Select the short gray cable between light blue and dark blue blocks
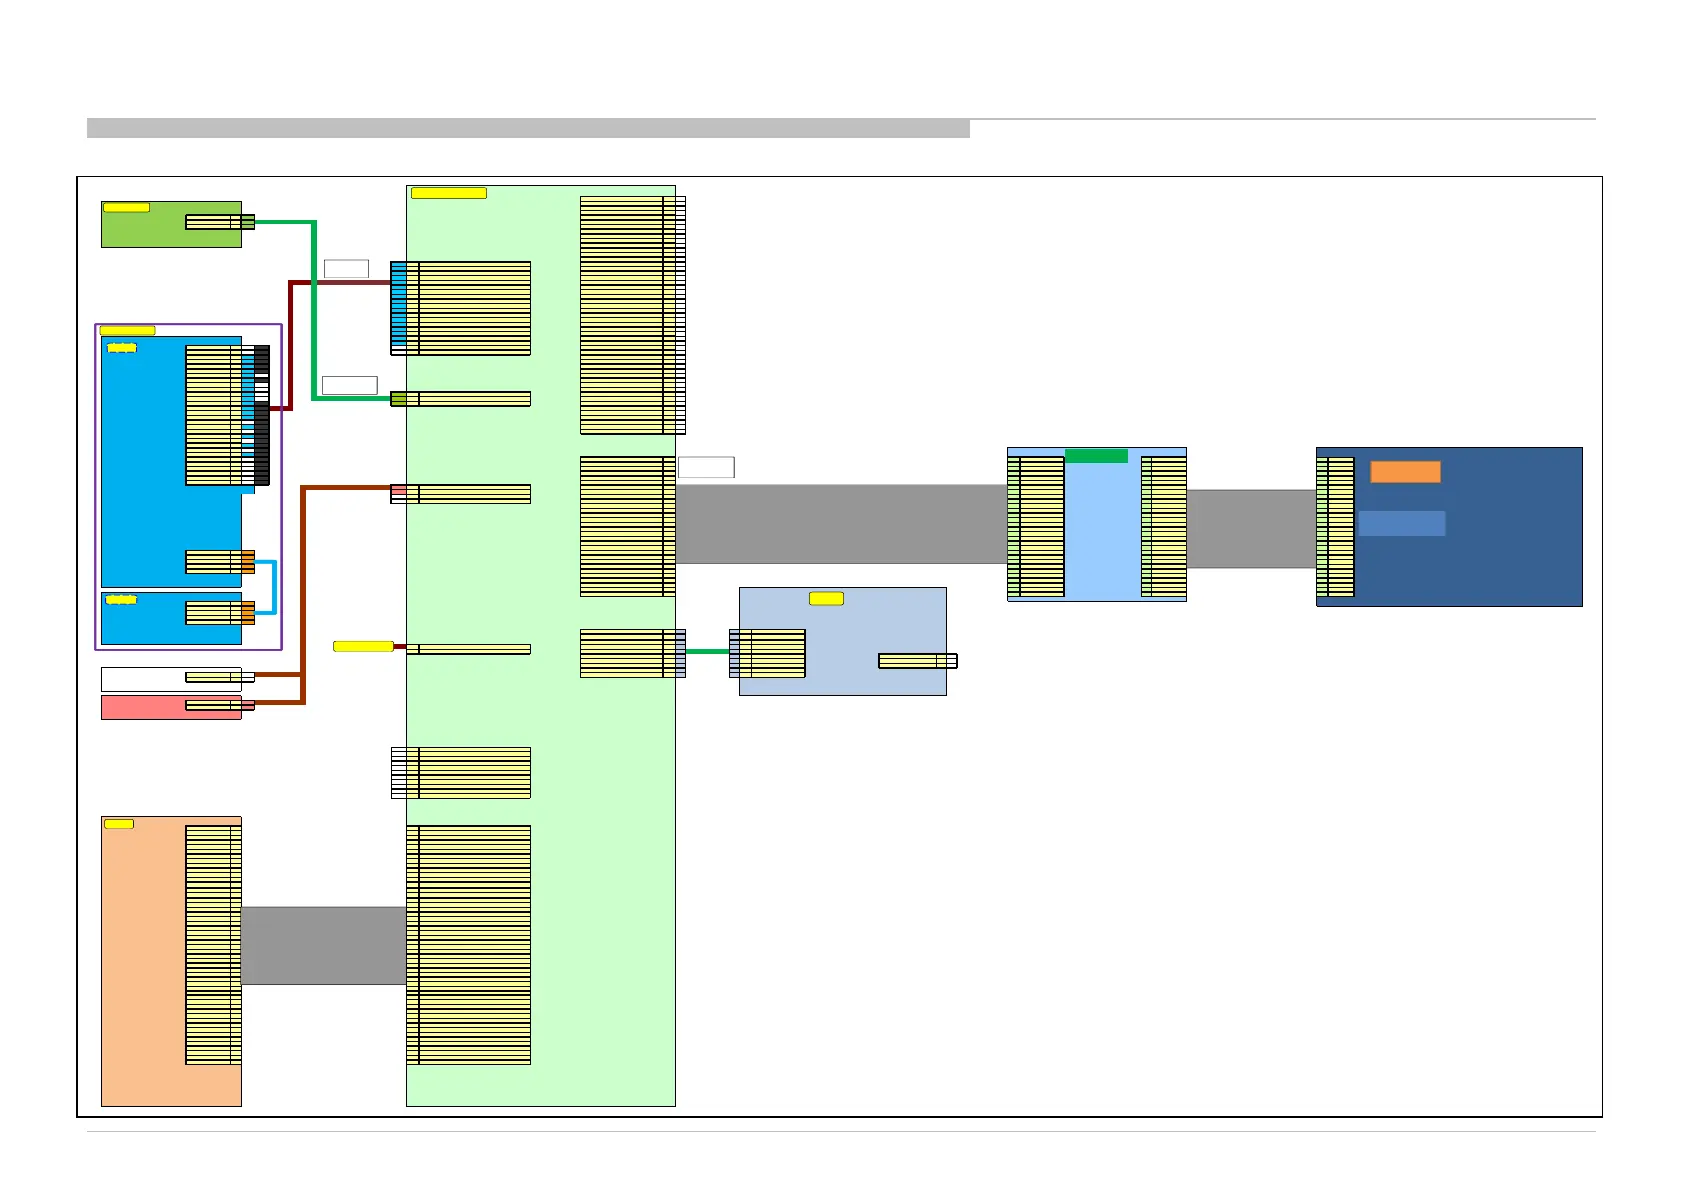1683x1191 pixels. click(1250, 529)
